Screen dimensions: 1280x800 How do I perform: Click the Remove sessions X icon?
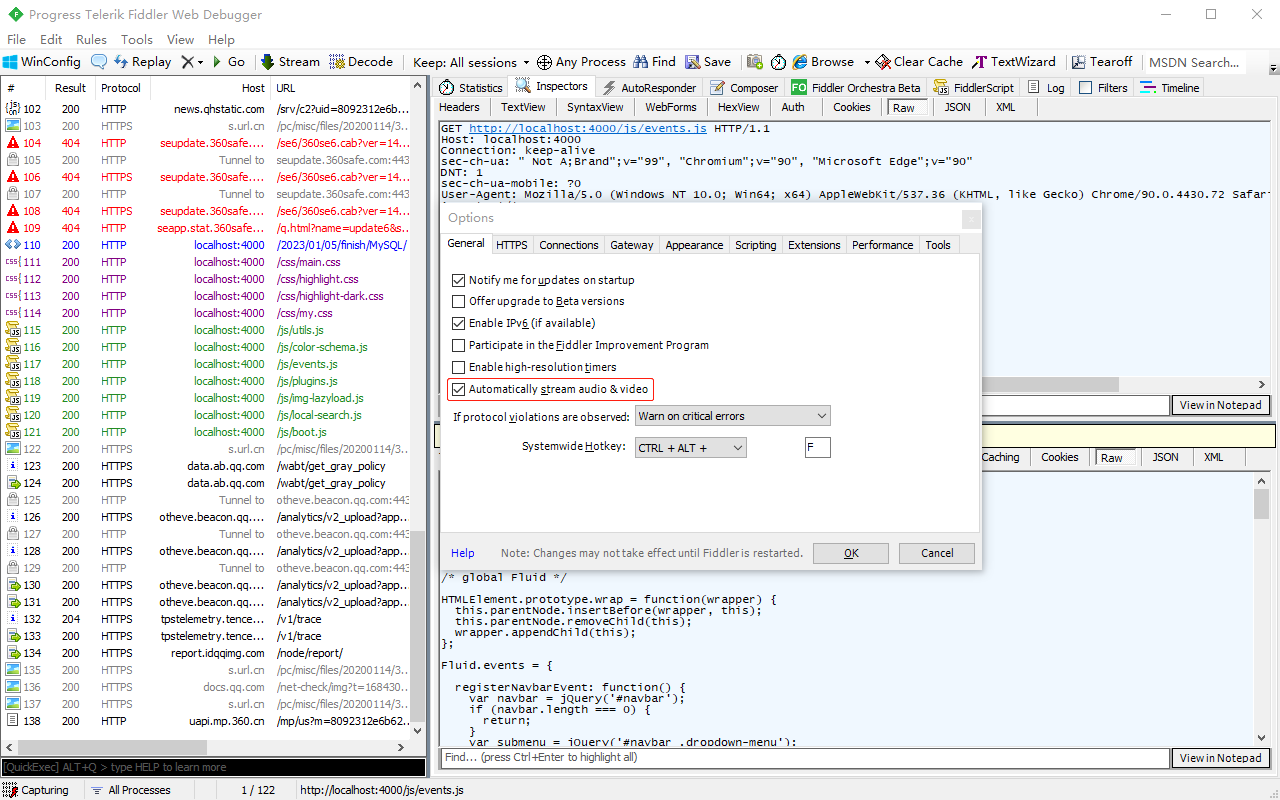click(188, 62)
